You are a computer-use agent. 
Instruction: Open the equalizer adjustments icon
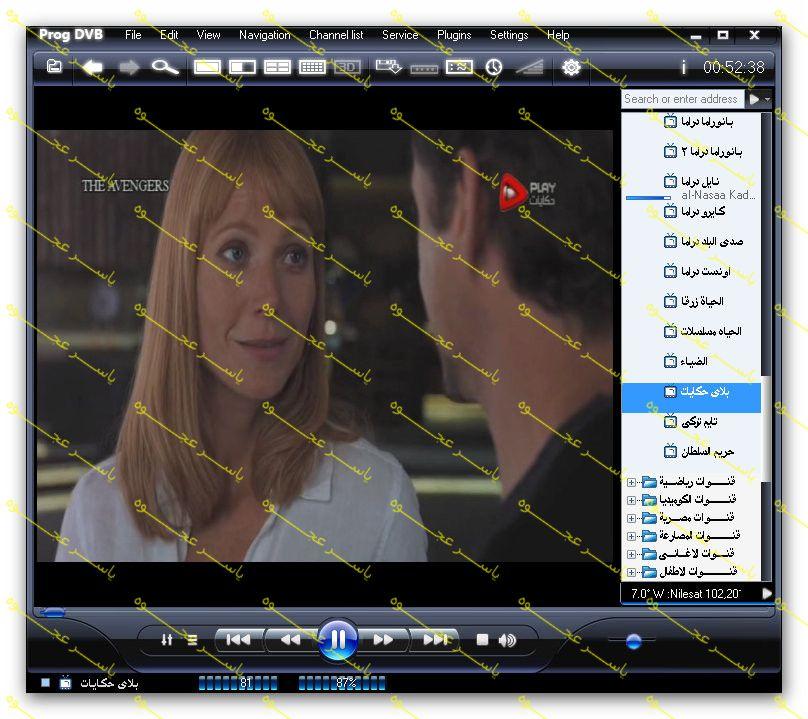pyautogui.click(x=166, y=640)
